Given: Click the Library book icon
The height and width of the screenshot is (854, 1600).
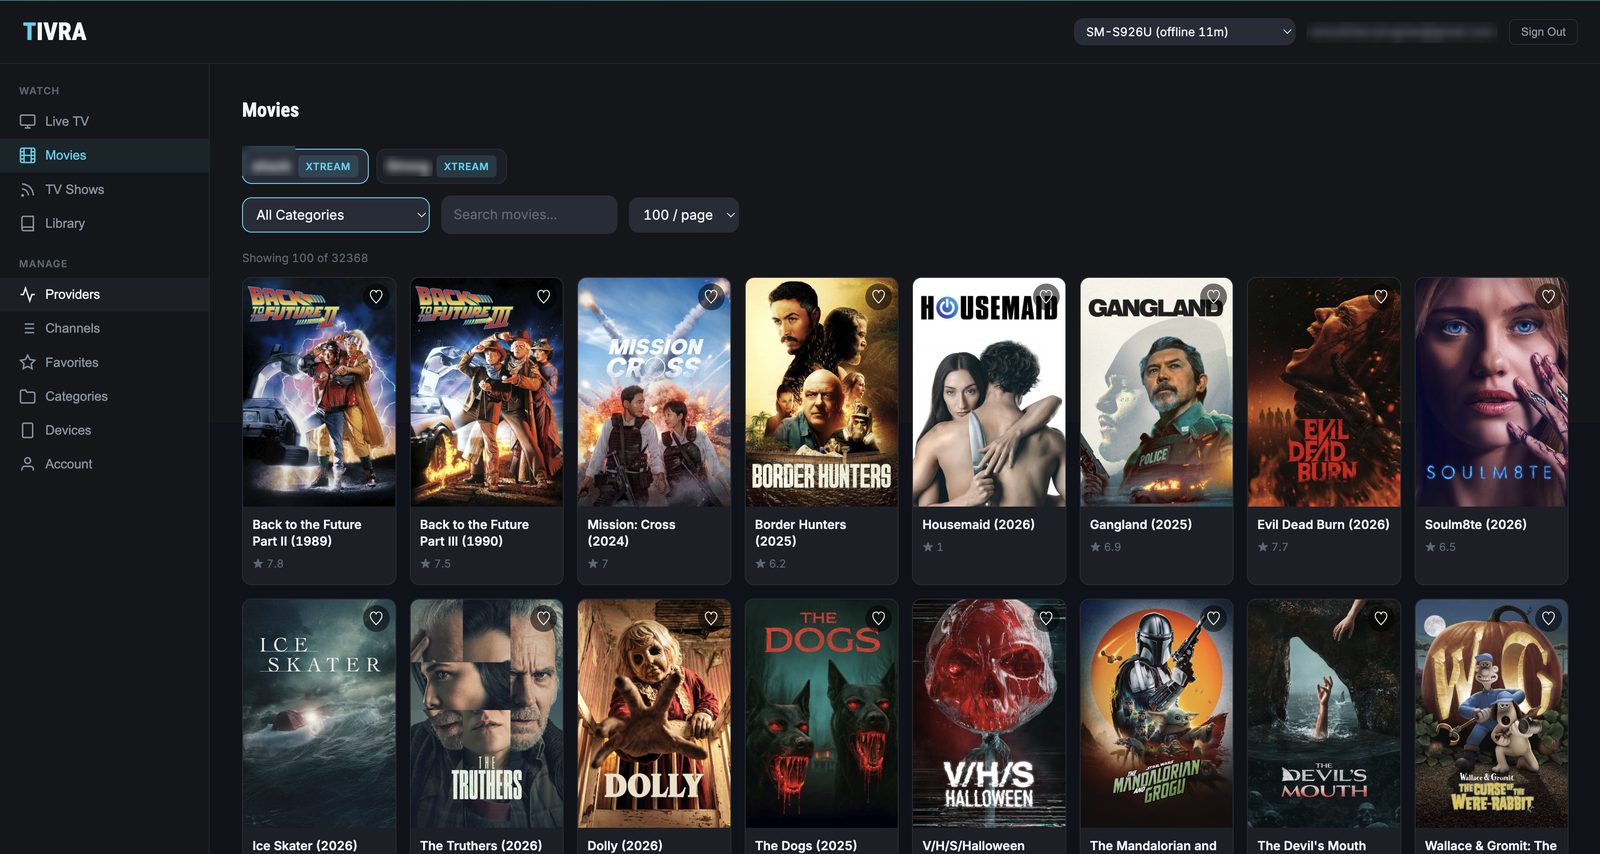Looking at the screenshot, I should 27,223.
